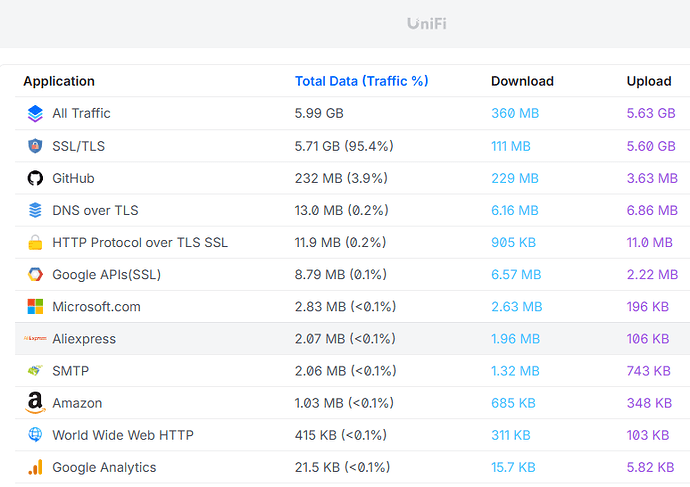Viewport: 690px width, 487px height.
Task: Select the DNS over TLS application name
Action: click(x=95, y=210)
